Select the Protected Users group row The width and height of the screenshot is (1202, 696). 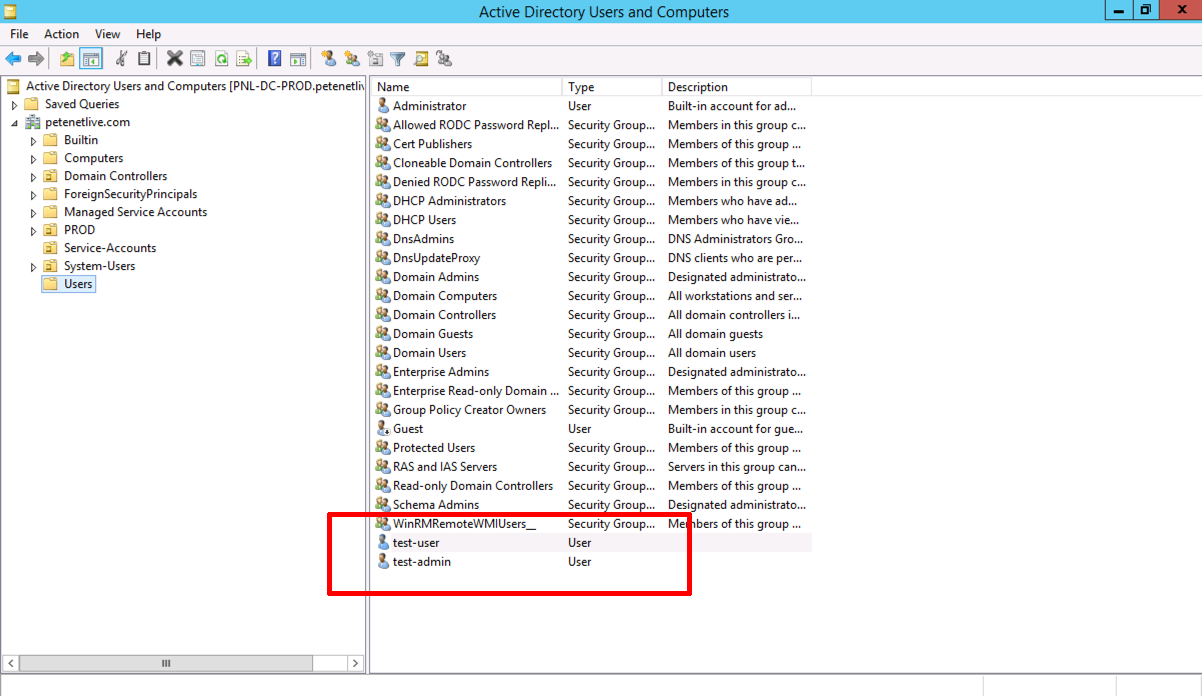pyautogui.click(x=592, y=448)
